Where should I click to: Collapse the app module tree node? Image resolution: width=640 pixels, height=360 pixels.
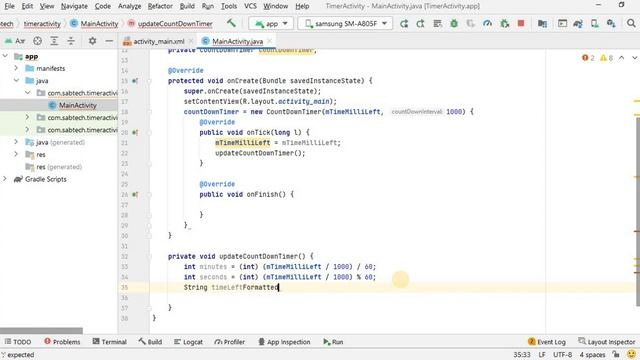tap(5, 56)
